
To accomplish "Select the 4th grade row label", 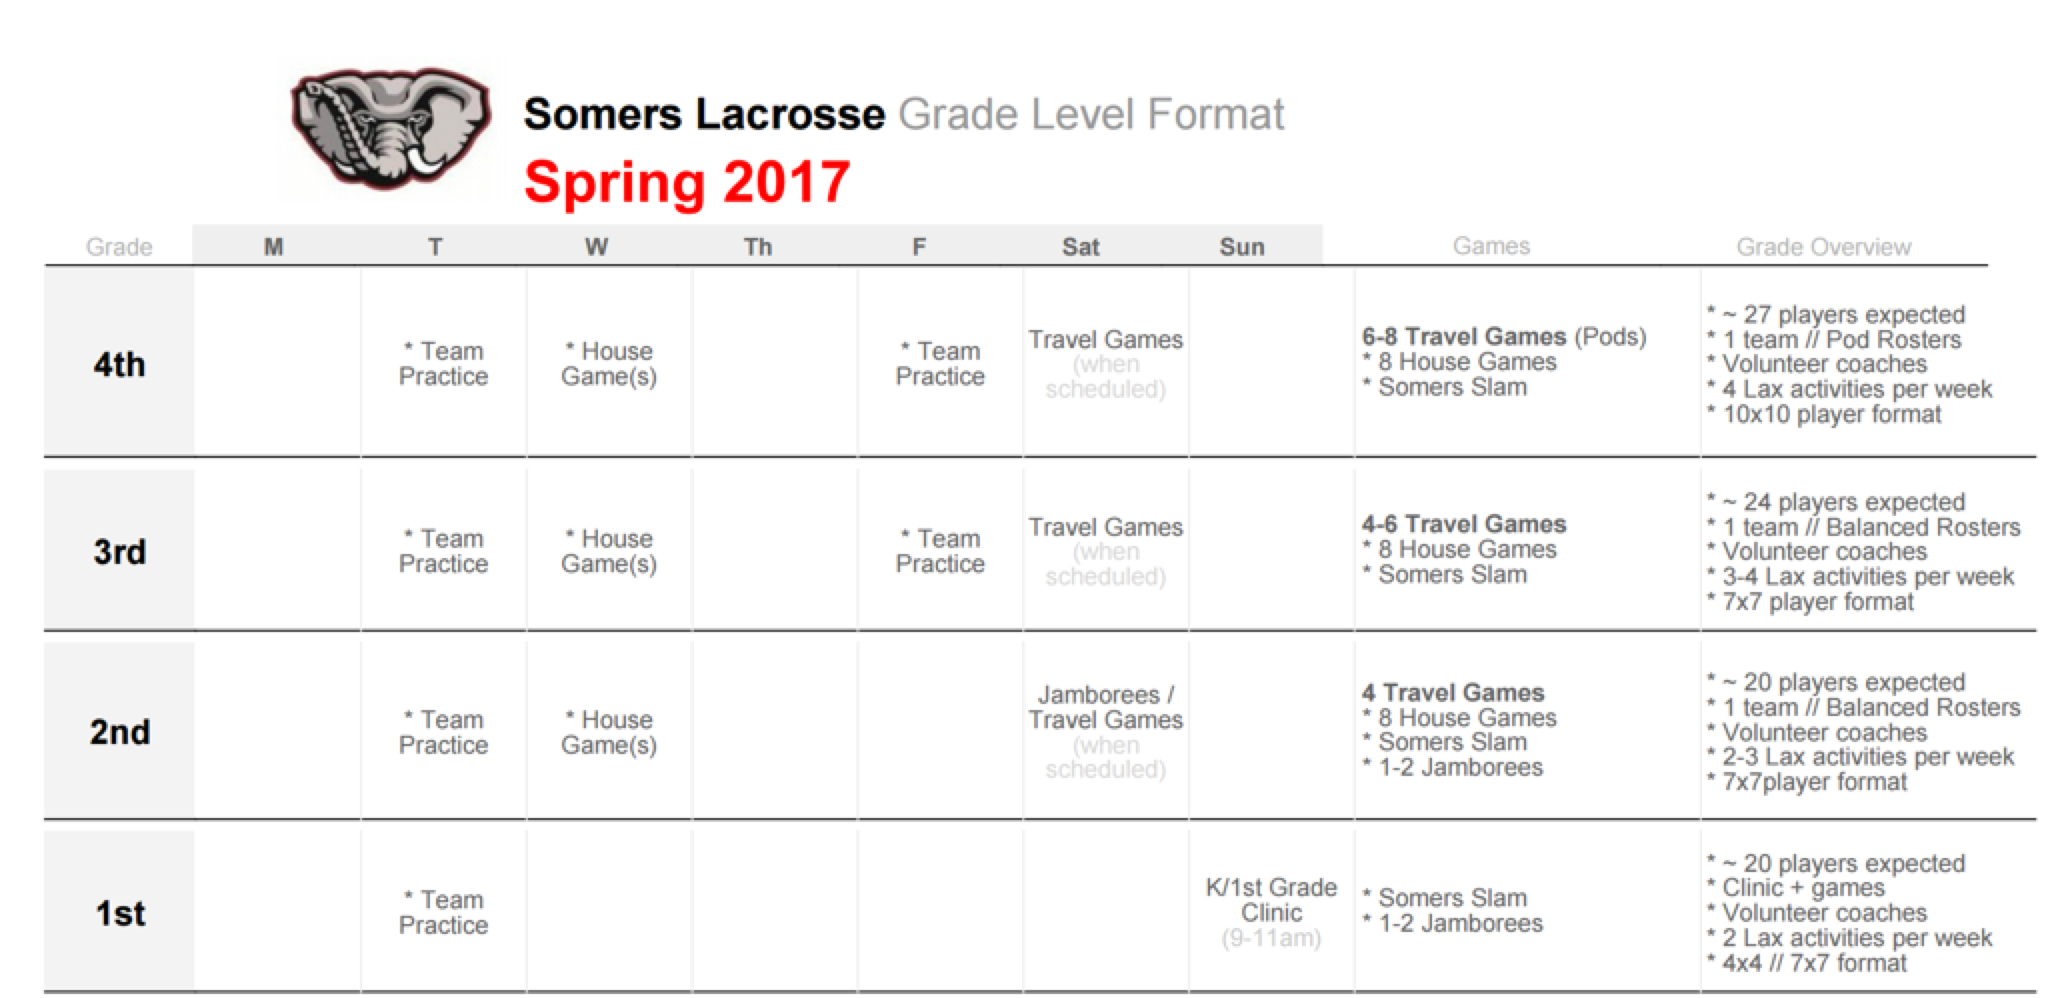I will [x=119, y=364].
